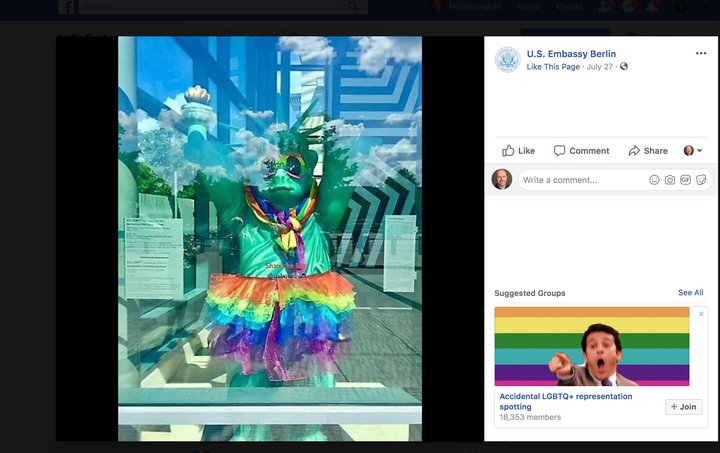Image resolution: width=720 pixels, height=453 pixels.
Task: Open the commenting-as profile dropdown
Action: 693,151
